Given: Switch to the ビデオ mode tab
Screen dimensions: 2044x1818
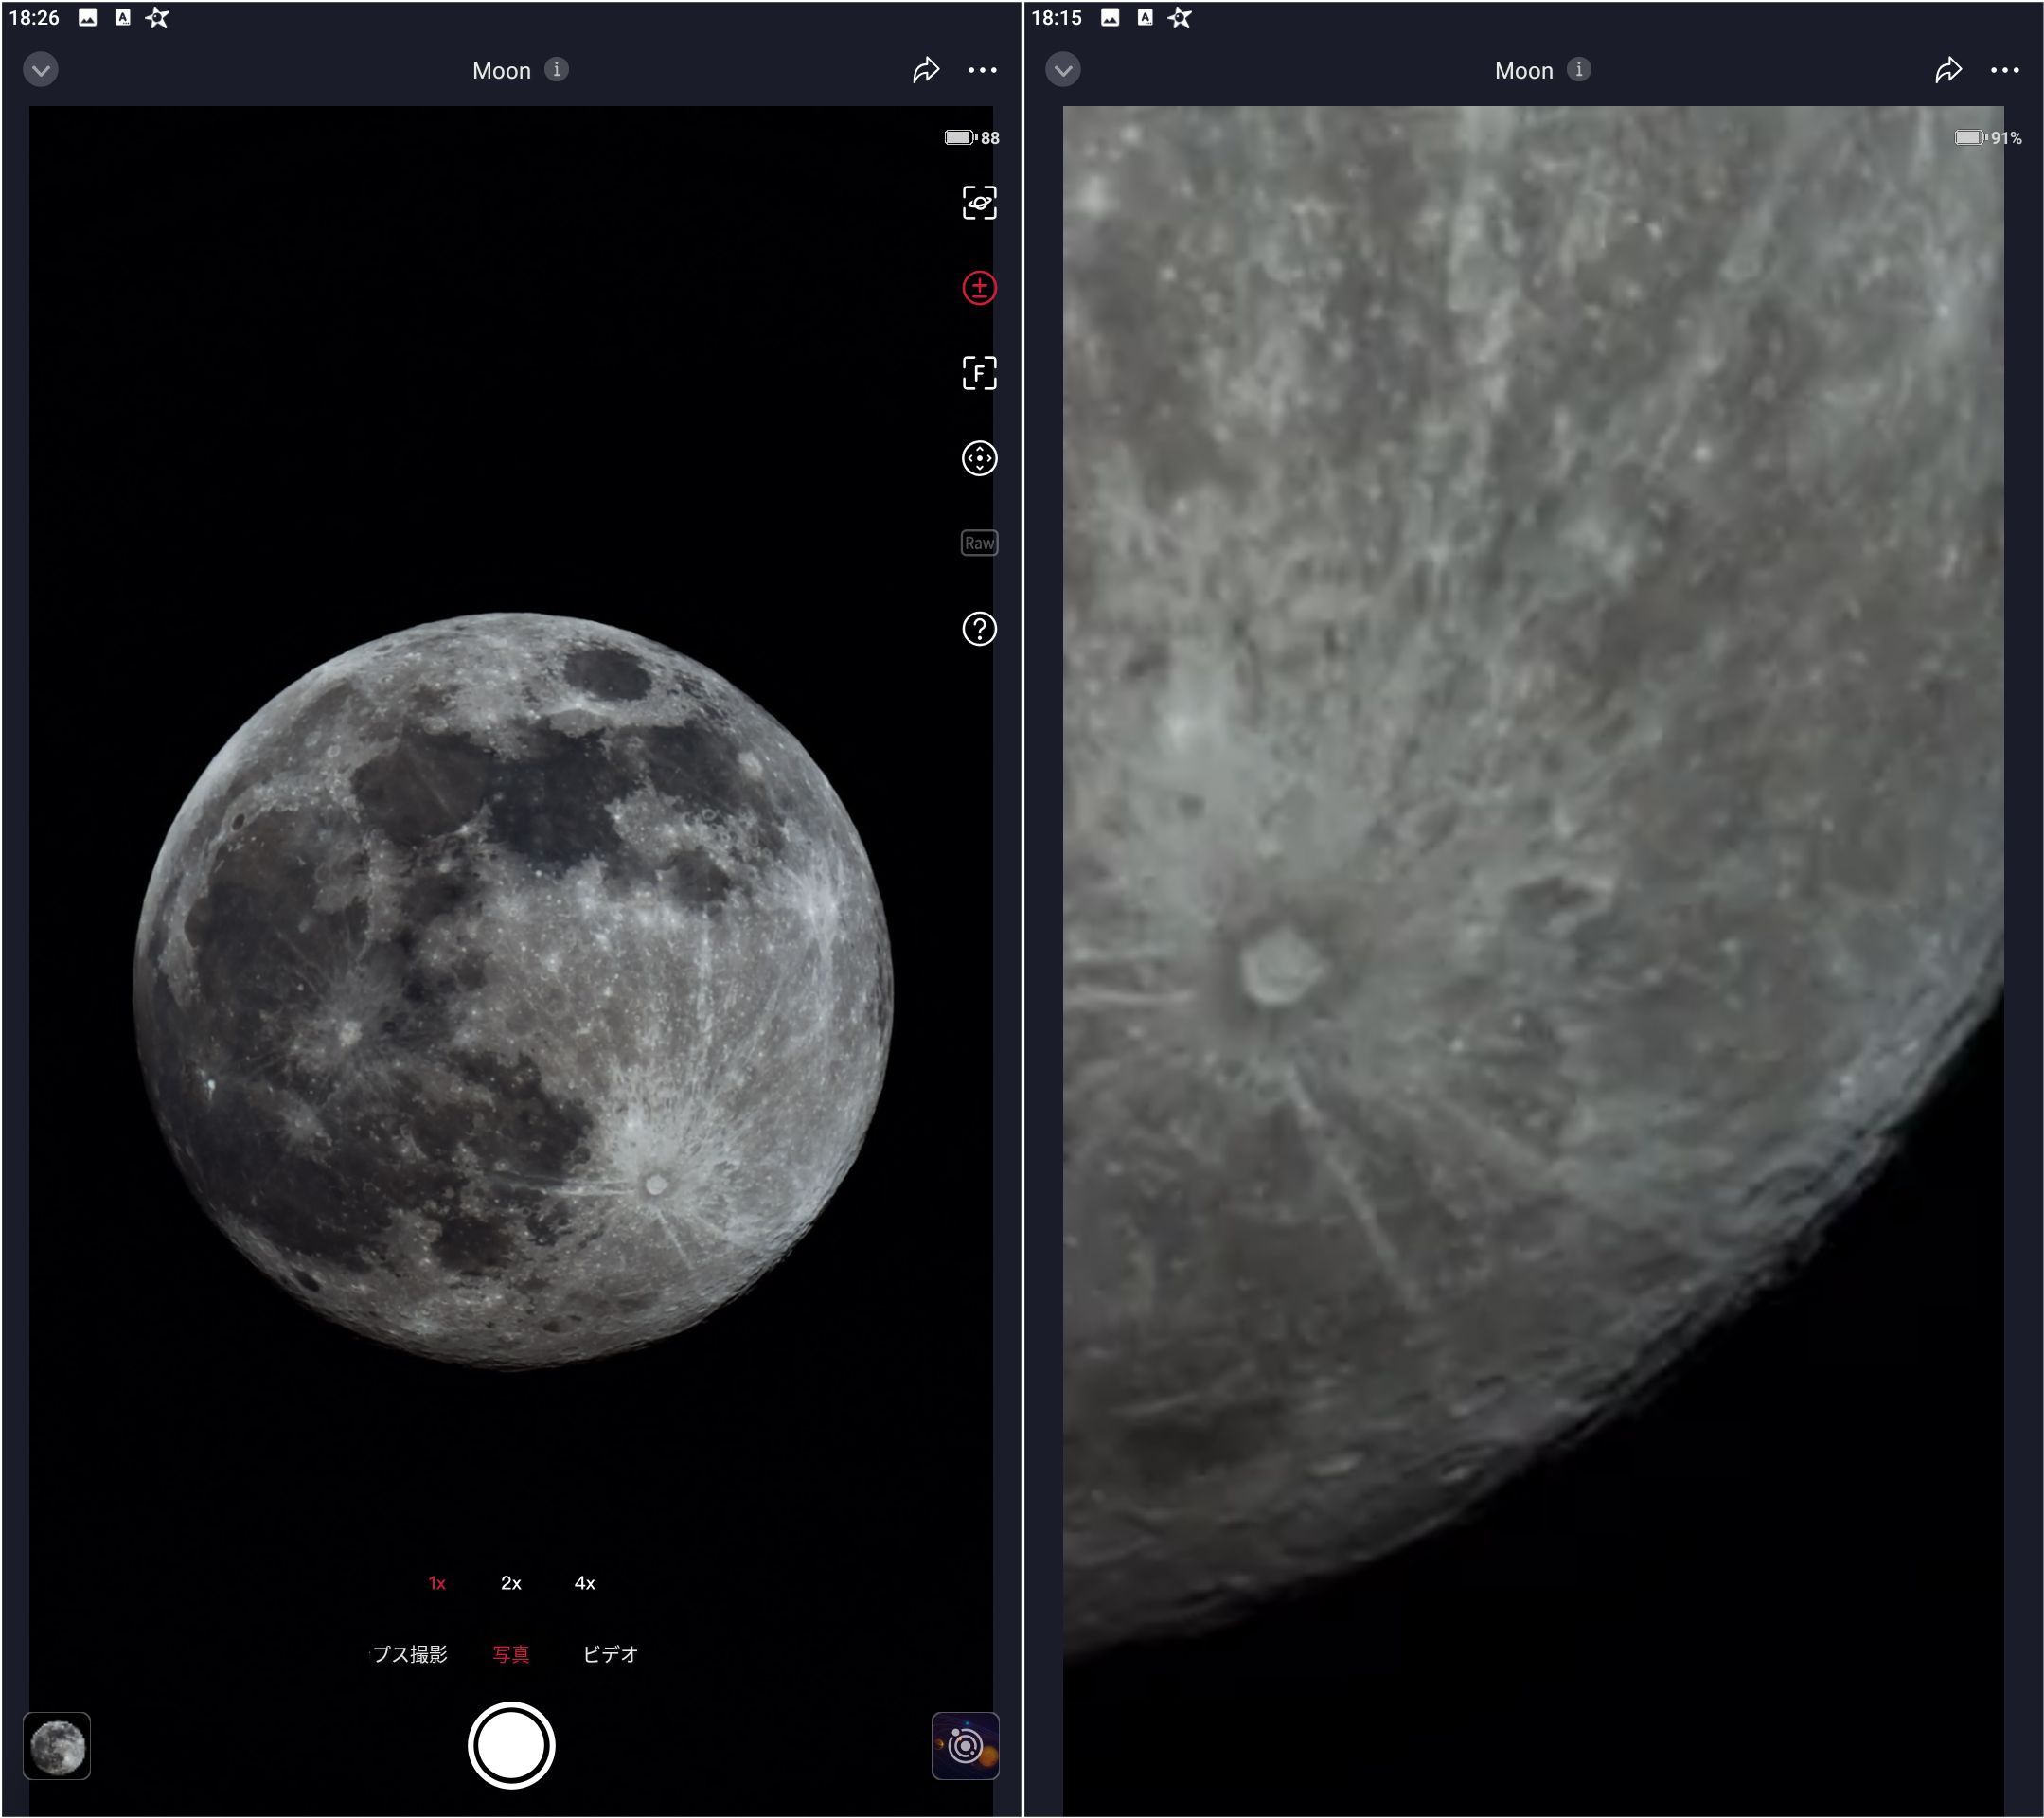Looking at the screenshot, I should tap(610, 1654).
